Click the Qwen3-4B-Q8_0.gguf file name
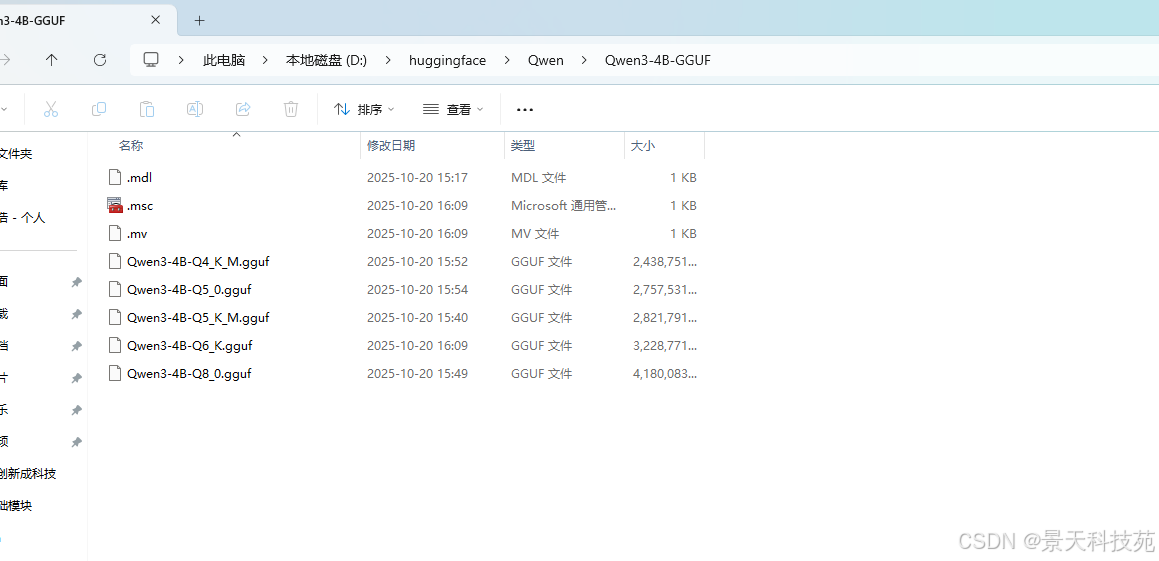The image size is (1159, 561). pos(189,374)
